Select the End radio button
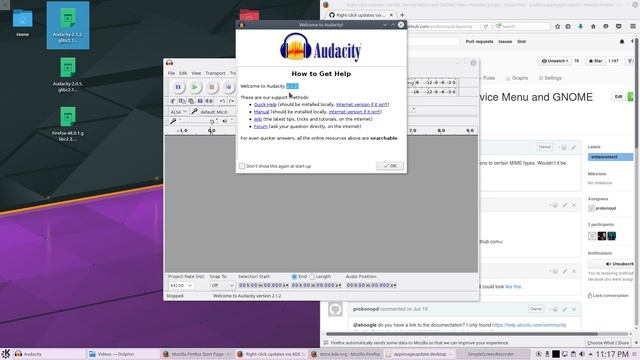The height and width of the screenshot is (360, 640). tap(294, 277)
